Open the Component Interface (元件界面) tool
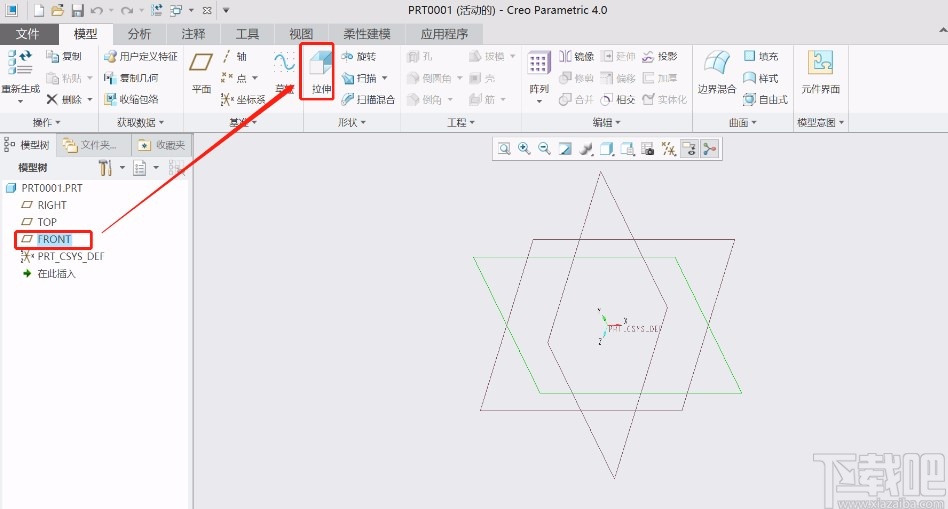This screenshot has width=948, height=509. 820,73
